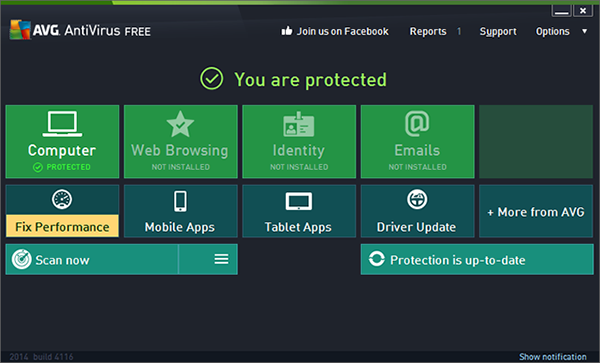Image resolution: width=600 pixels, height=363 pixels.
Task: Click the Facebook thumbs-up icon
Action: click(287, 31)
